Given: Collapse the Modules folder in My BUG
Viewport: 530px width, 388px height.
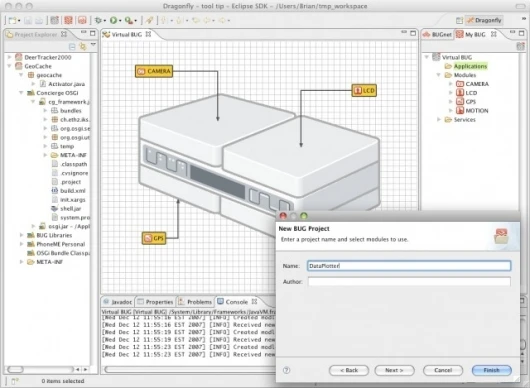Looking at the screenshot, I should coord(439,75).
